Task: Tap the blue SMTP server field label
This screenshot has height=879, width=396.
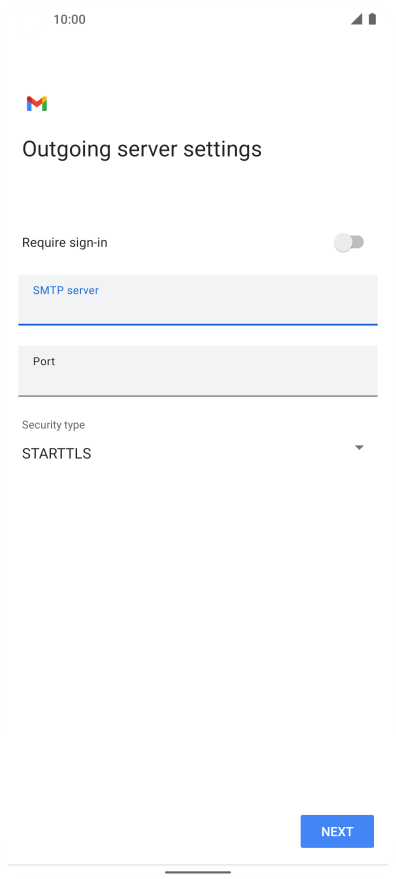Action: coord(66,290)
